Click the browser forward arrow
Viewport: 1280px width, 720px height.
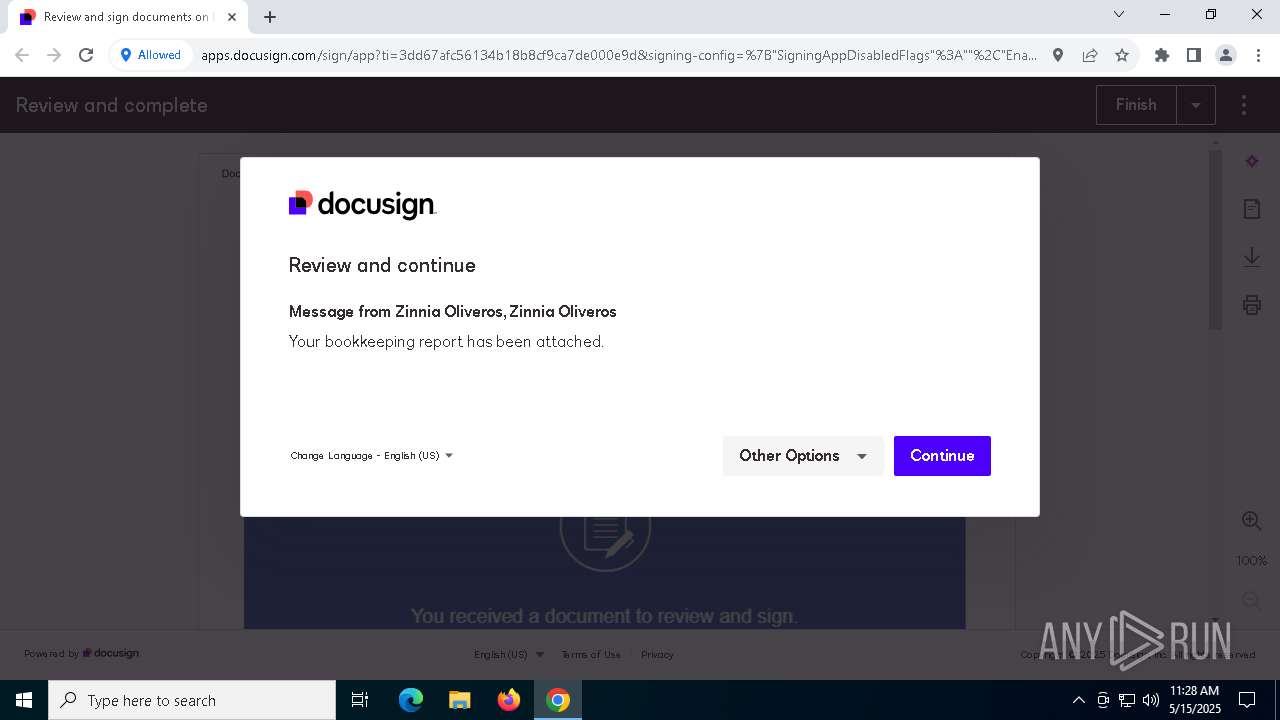coord(54,55)
